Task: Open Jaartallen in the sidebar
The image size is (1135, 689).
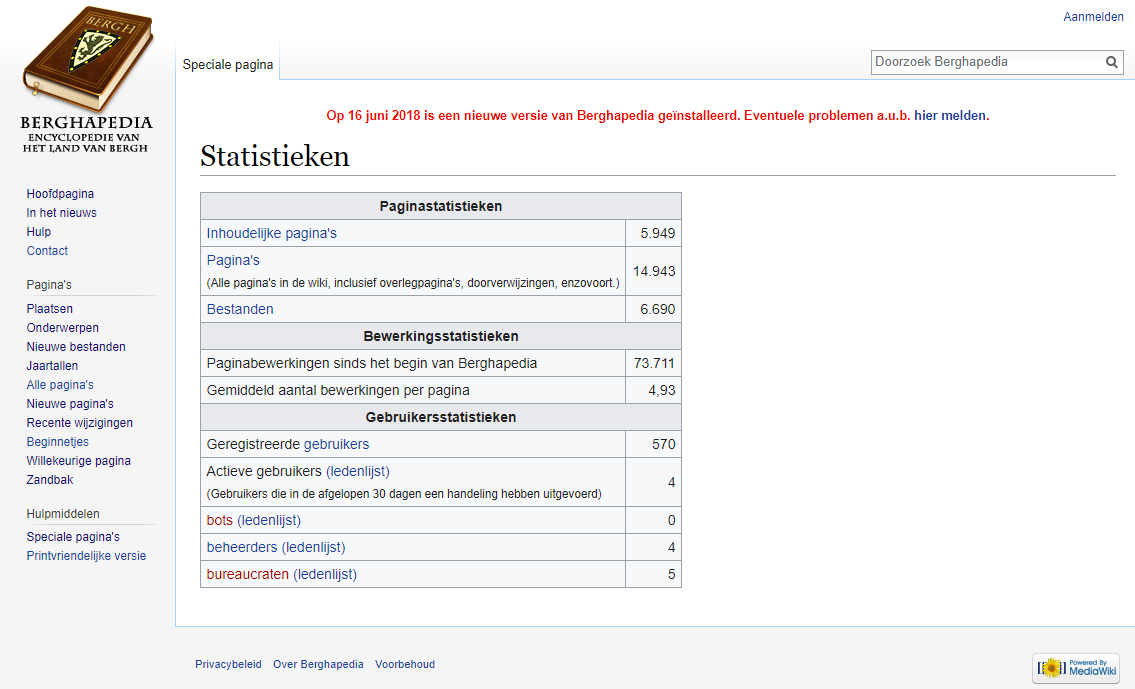Action: pos(52,365)
